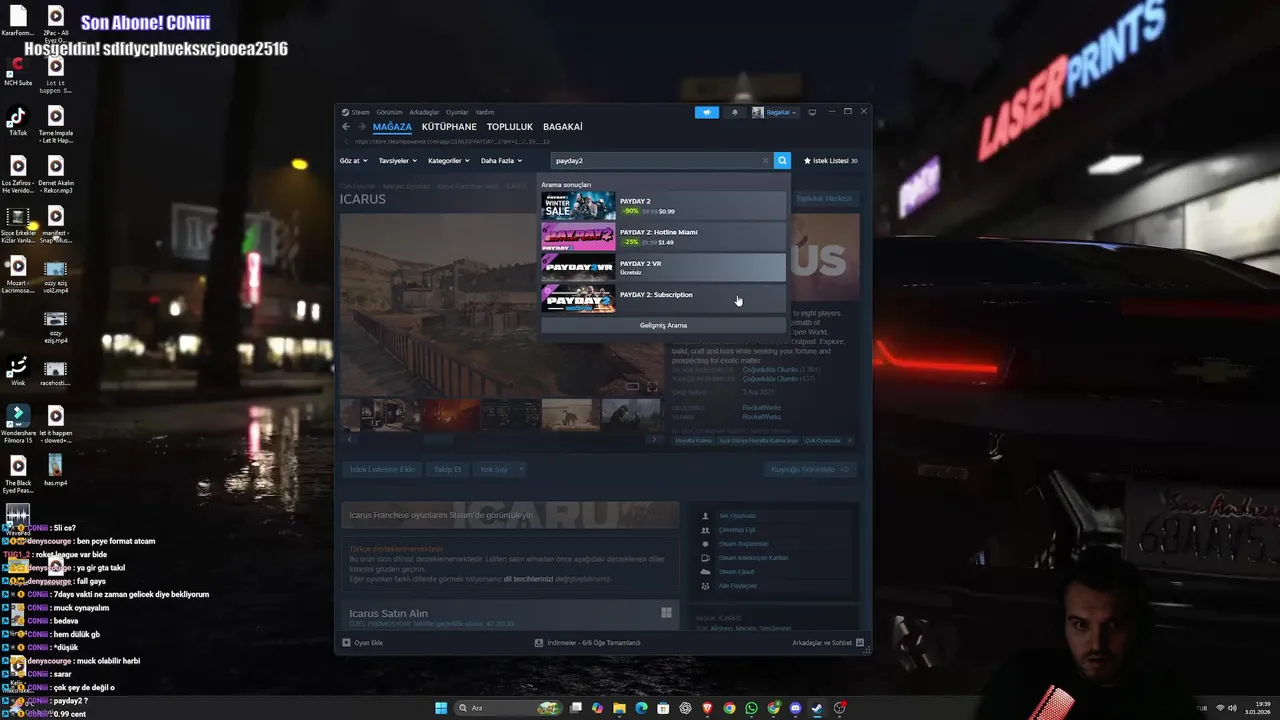Click the taskbar Ara search box
The height and width of the screenshot is (720, 1280).
click(508, 708)
